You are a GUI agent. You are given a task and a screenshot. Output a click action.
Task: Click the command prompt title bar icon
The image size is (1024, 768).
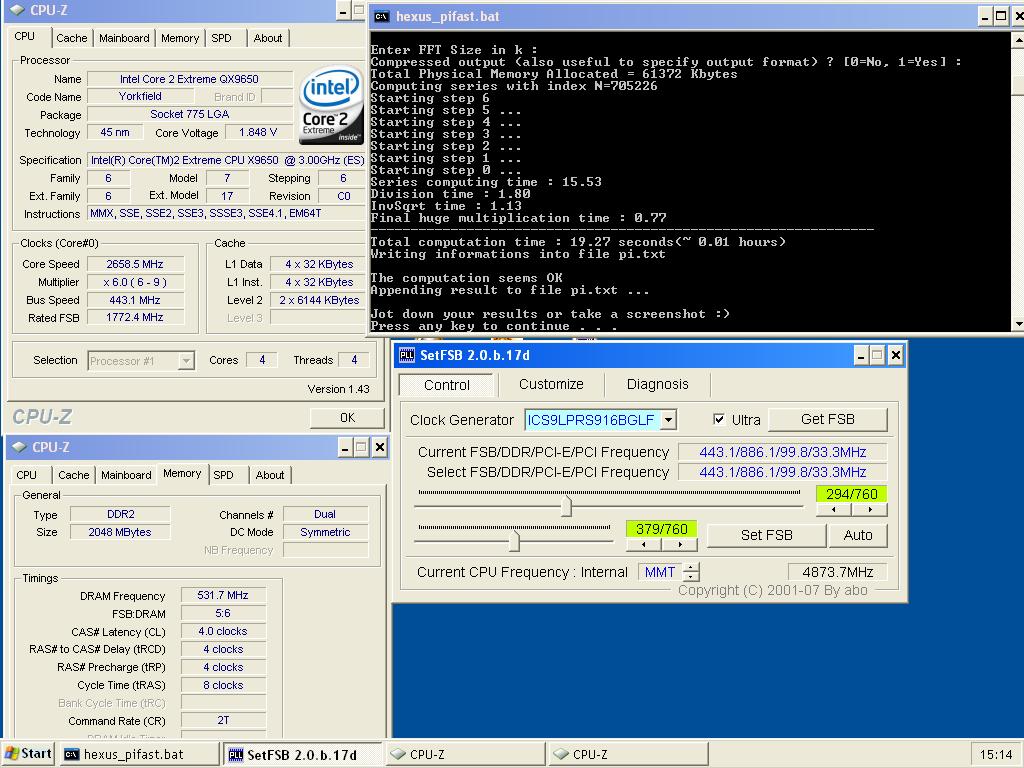point(382,16)
